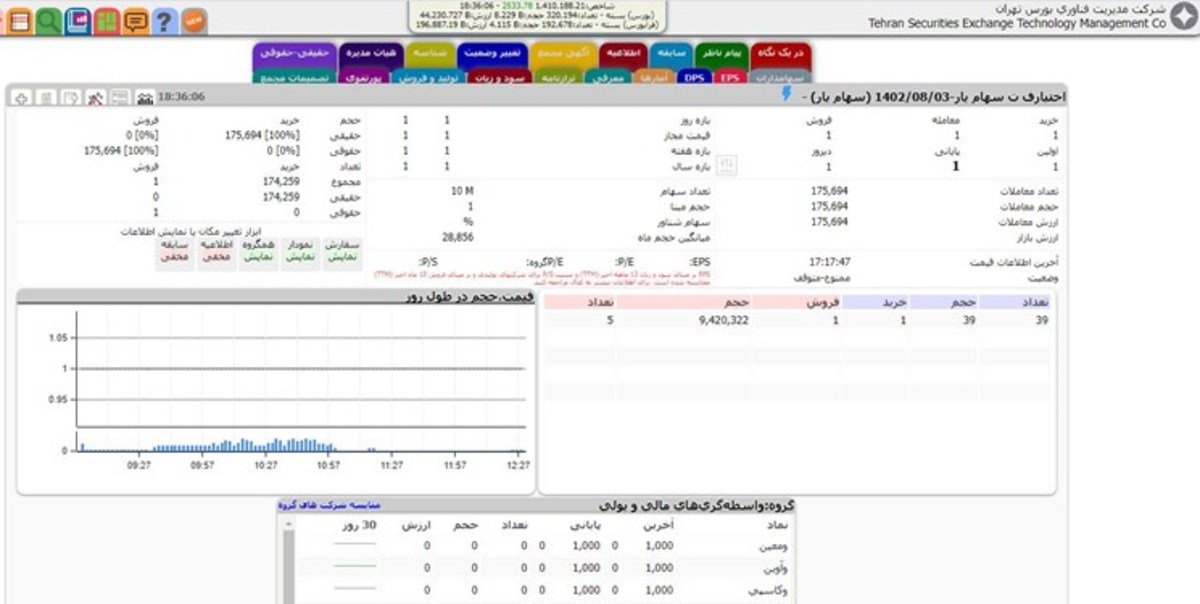Switch to the DPS tab
The height and width of the screenshot is (604, 1200).
click(695, 77)
